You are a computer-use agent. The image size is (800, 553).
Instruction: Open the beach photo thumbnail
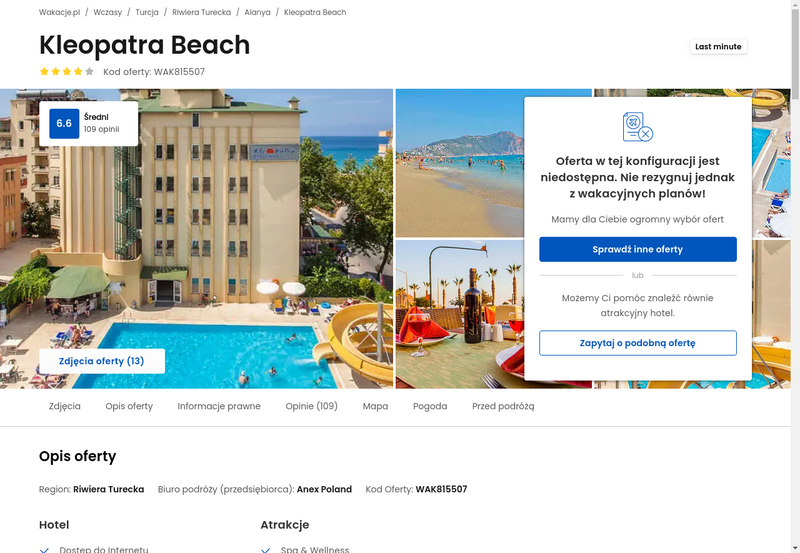coord(460,163)
